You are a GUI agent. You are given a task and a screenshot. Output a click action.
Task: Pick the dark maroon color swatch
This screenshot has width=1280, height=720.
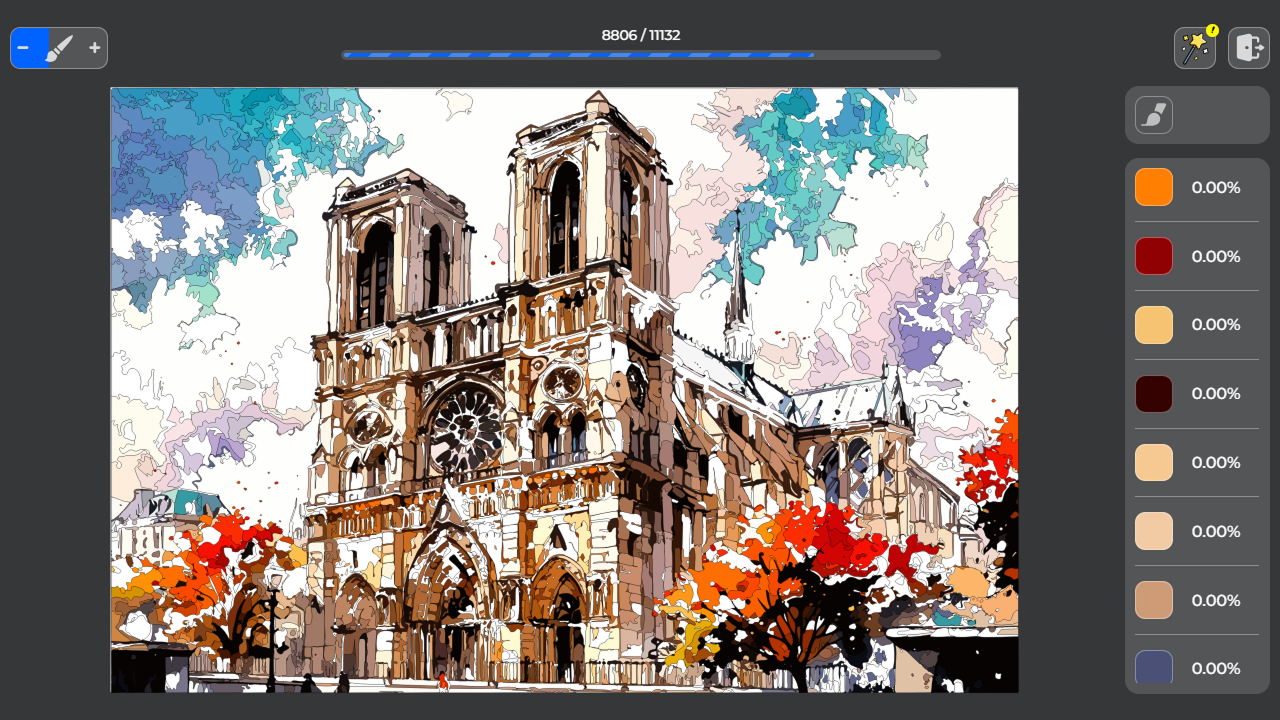(1153, 393)
